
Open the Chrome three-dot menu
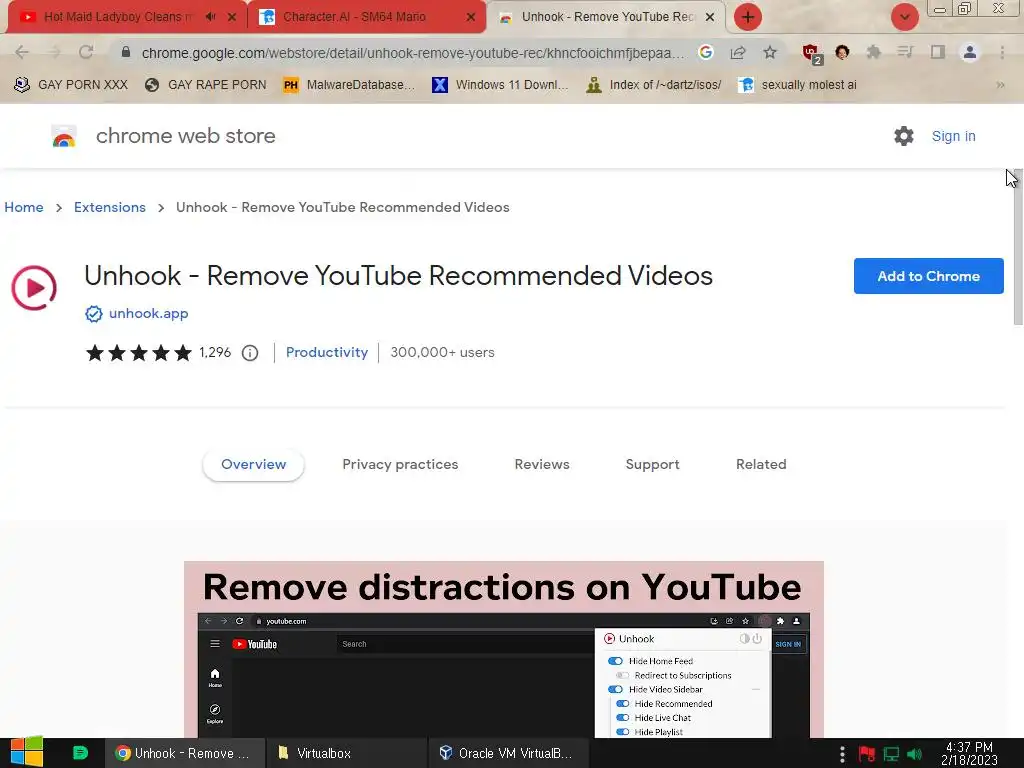point(1002,52)
